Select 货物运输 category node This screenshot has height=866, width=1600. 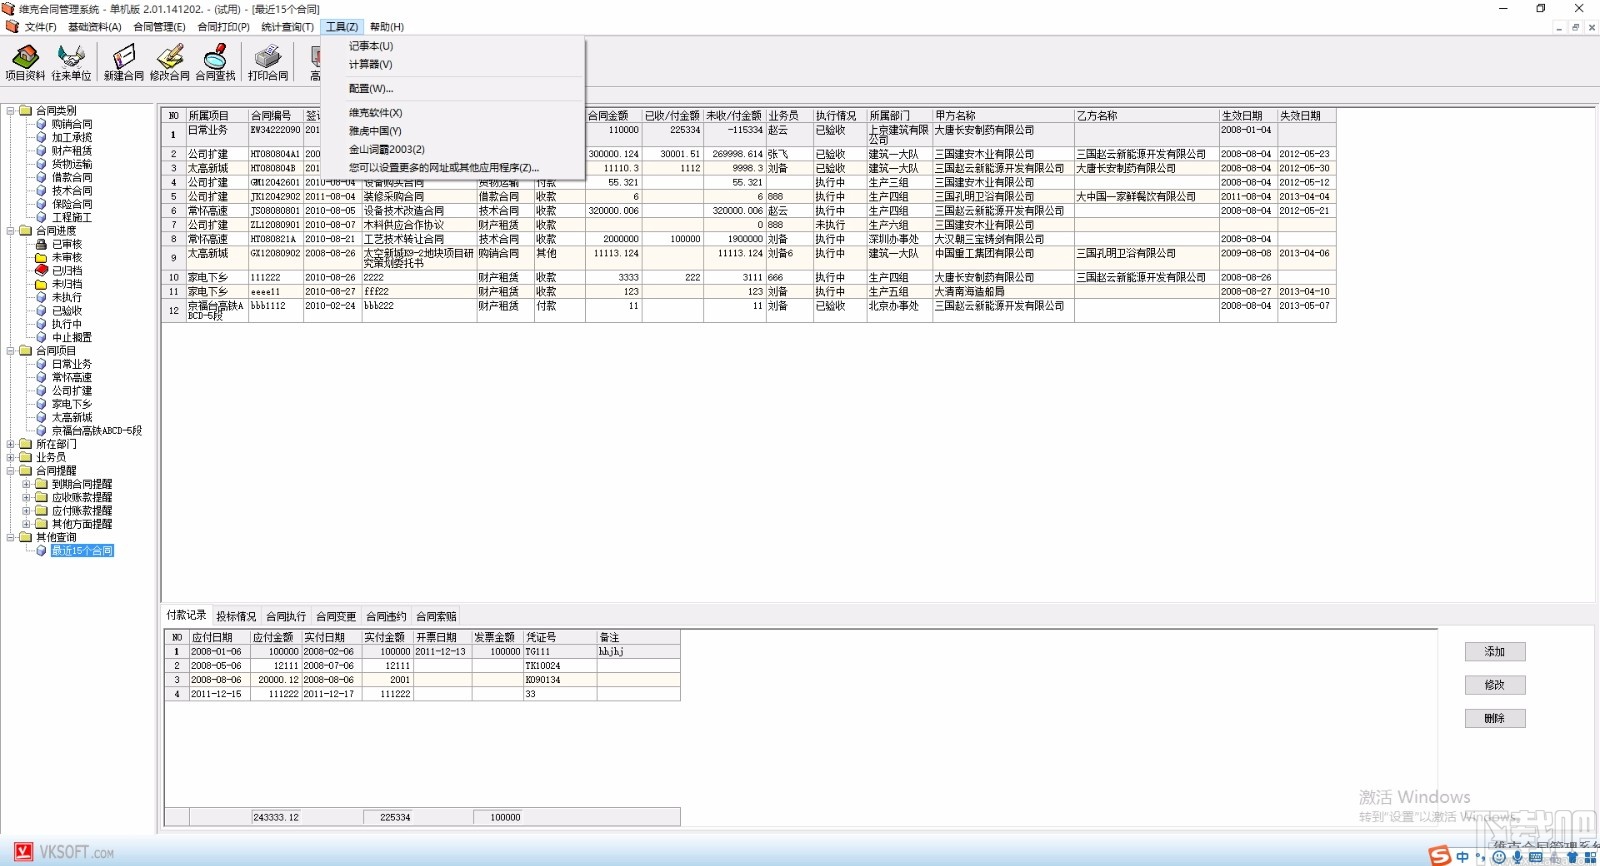pyautogui.click(x=72, y=164)
